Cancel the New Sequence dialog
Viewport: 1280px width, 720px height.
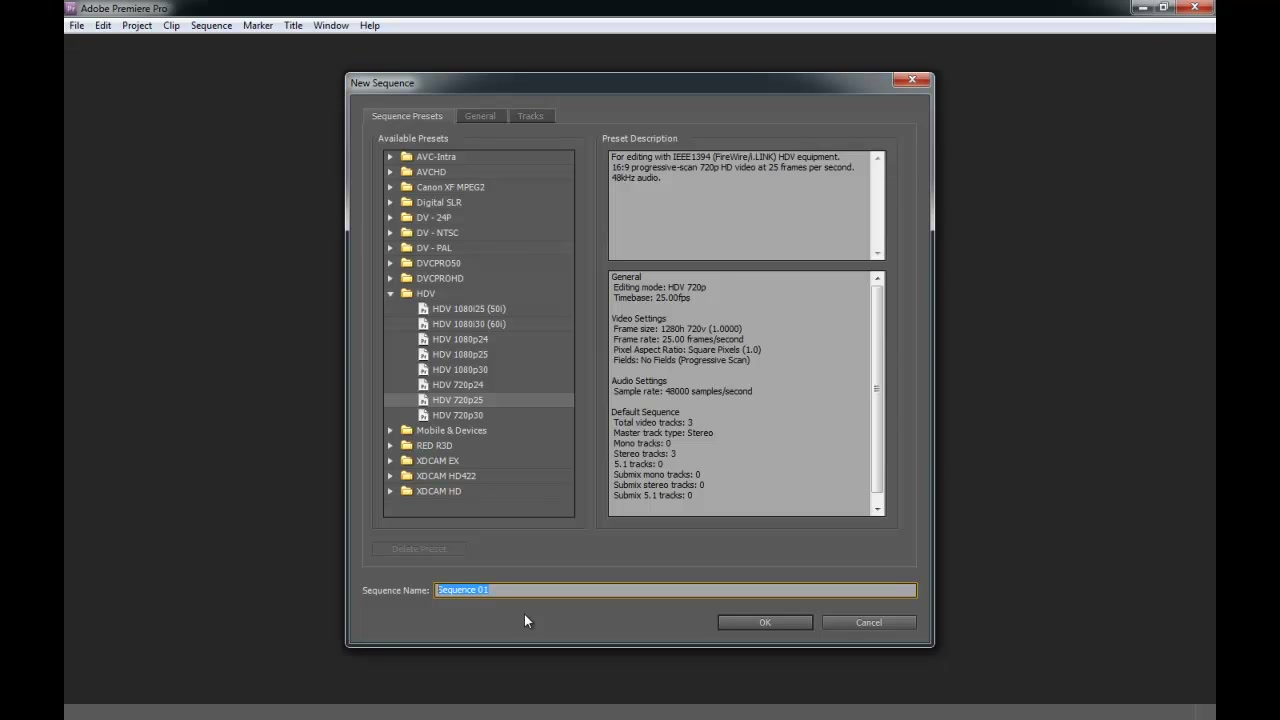[869, 623]
